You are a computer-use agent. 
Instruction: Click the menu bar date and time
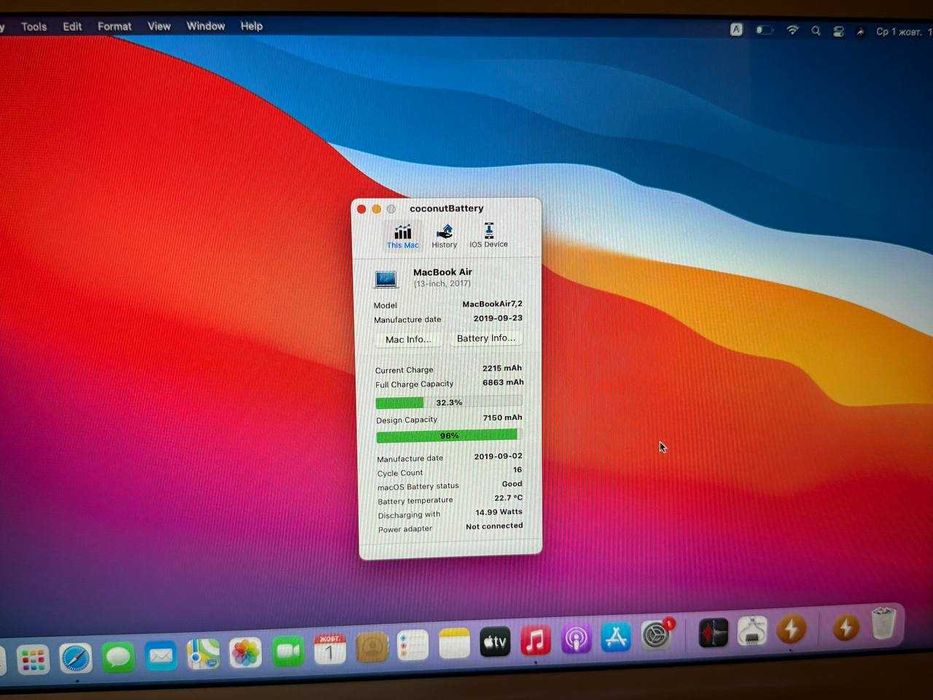coord(903,32)
